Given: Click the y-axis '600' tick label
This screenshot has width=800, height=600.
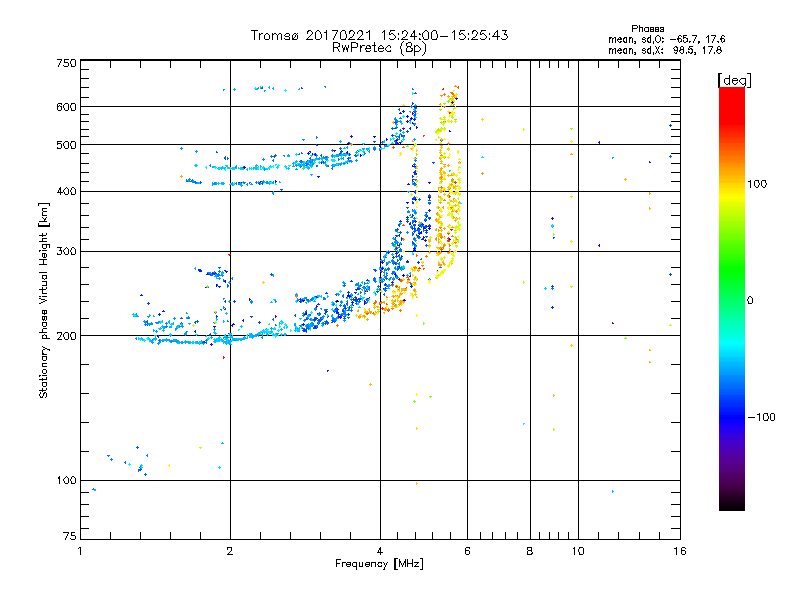Looking at the screenshot, I should coord(66,107).
